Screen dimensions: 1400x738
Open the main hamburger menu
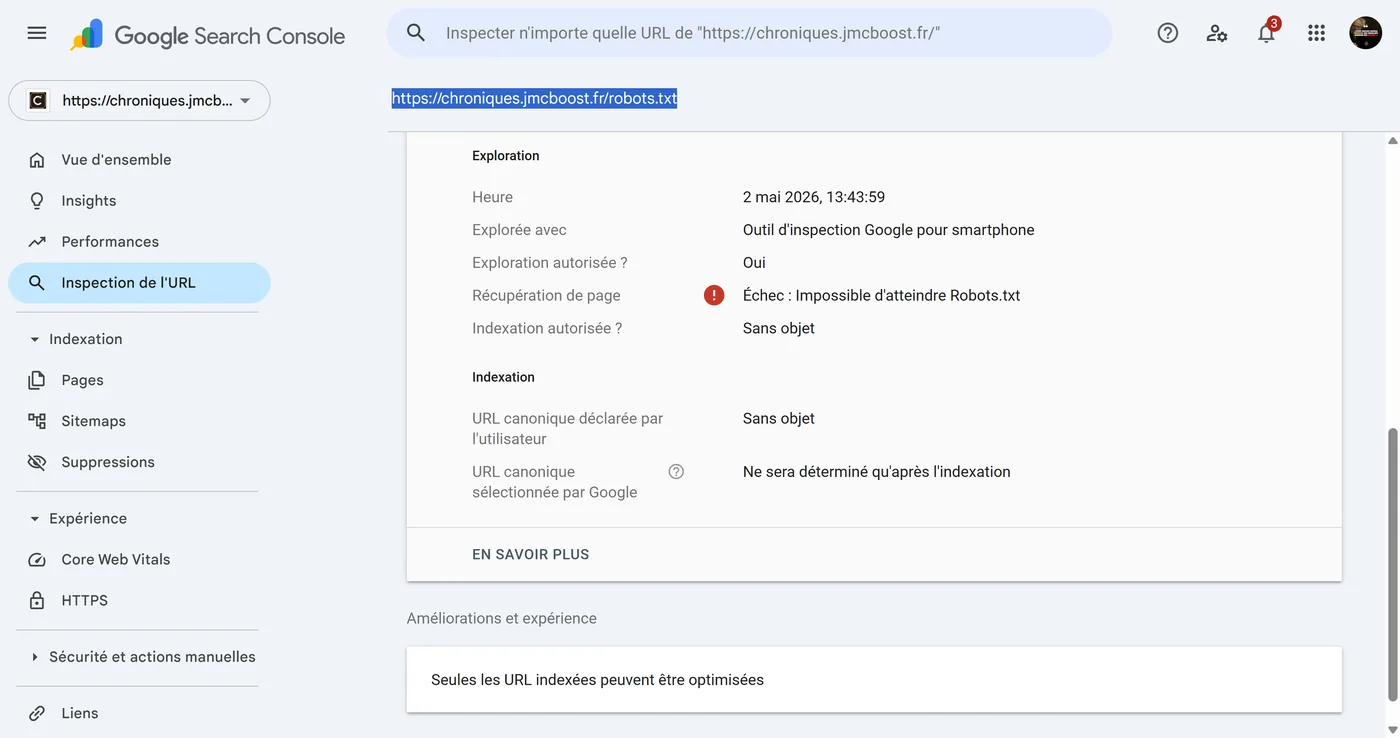(37, 33)
